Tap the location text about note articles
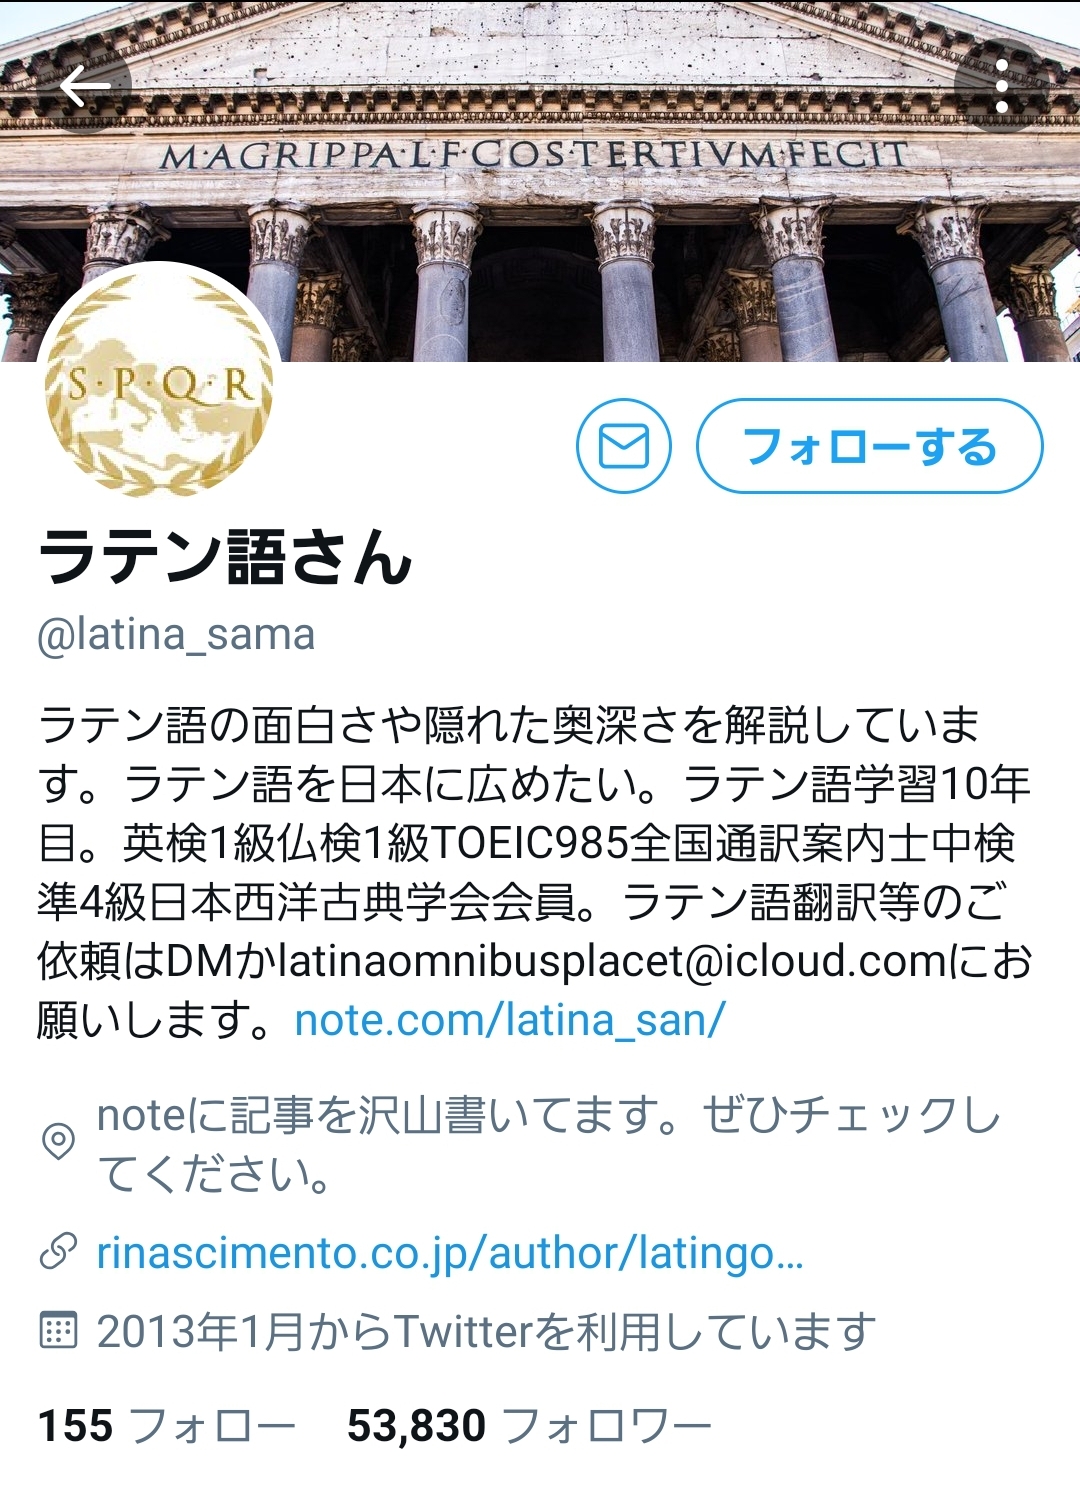 [x=548, y=1144]
